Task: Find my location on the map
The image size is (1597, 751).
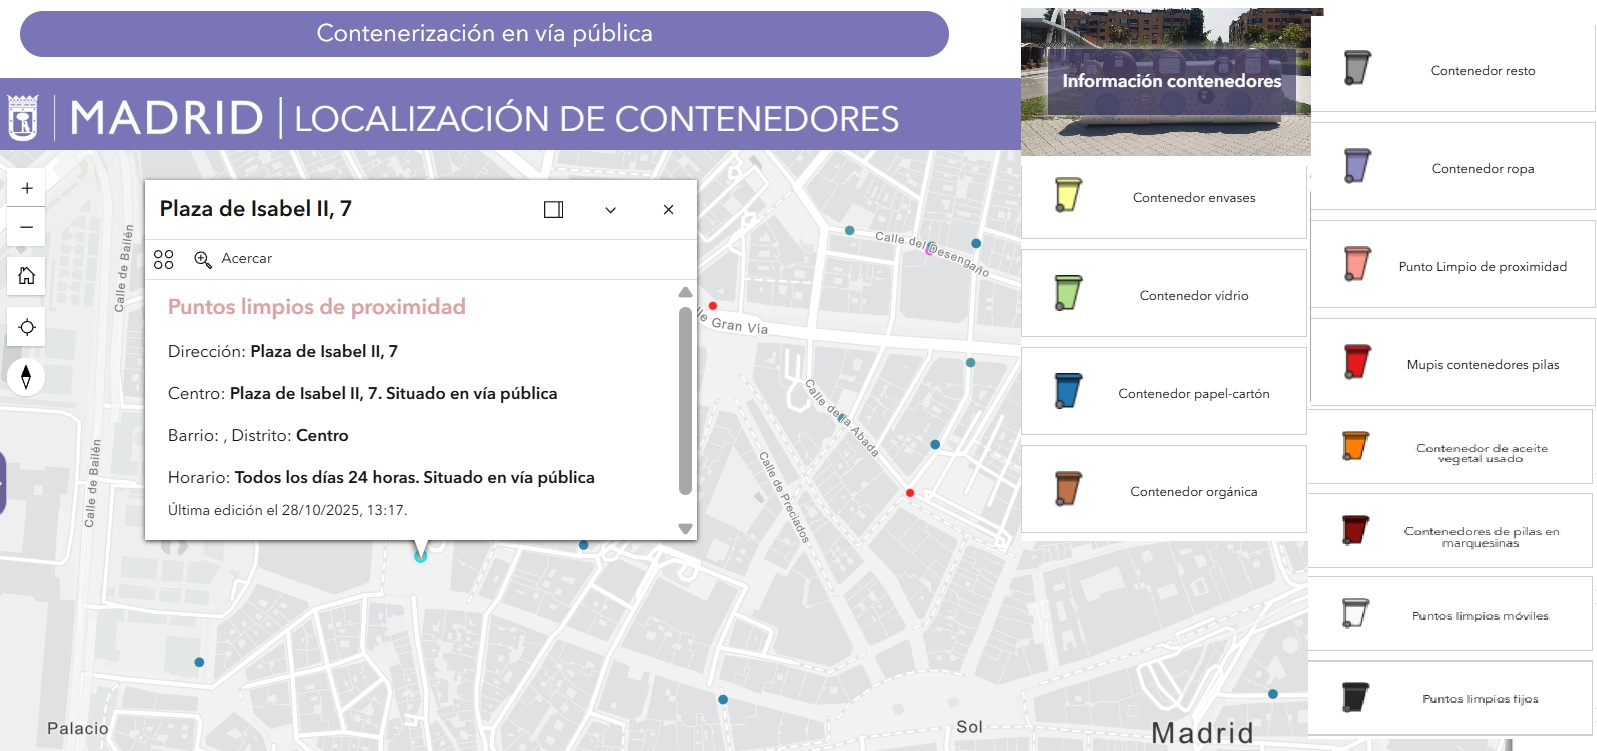Action: coord(27,327)
